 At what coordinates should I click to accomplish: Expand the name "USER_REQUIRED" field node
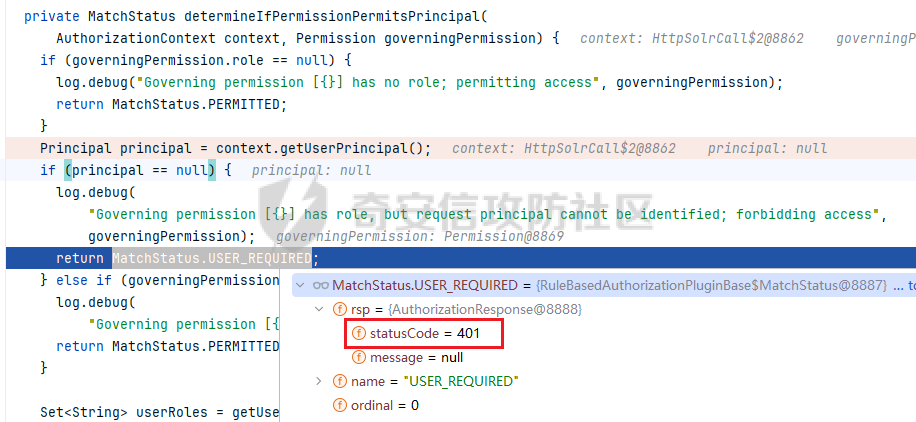(318, 381)
